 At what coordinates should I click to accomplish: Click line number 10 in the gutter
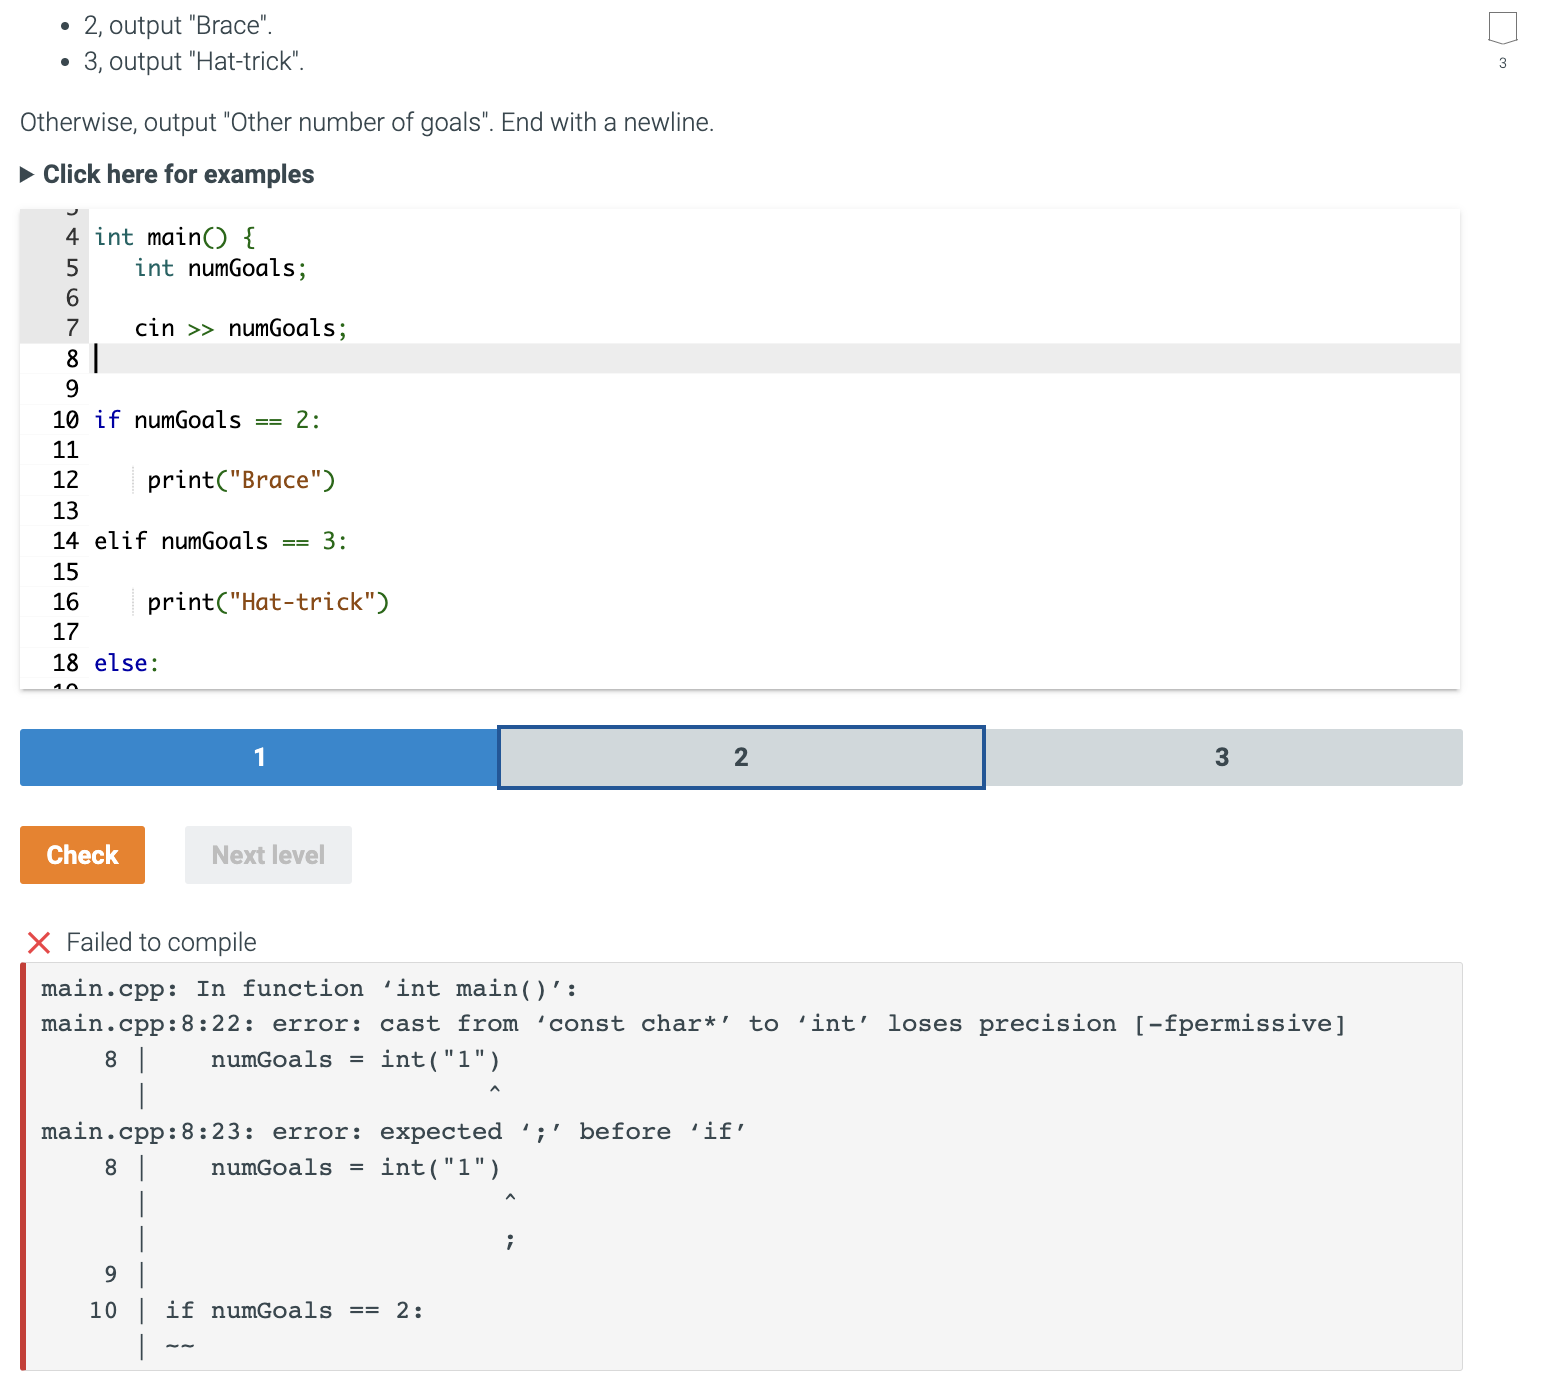point(65,420)
